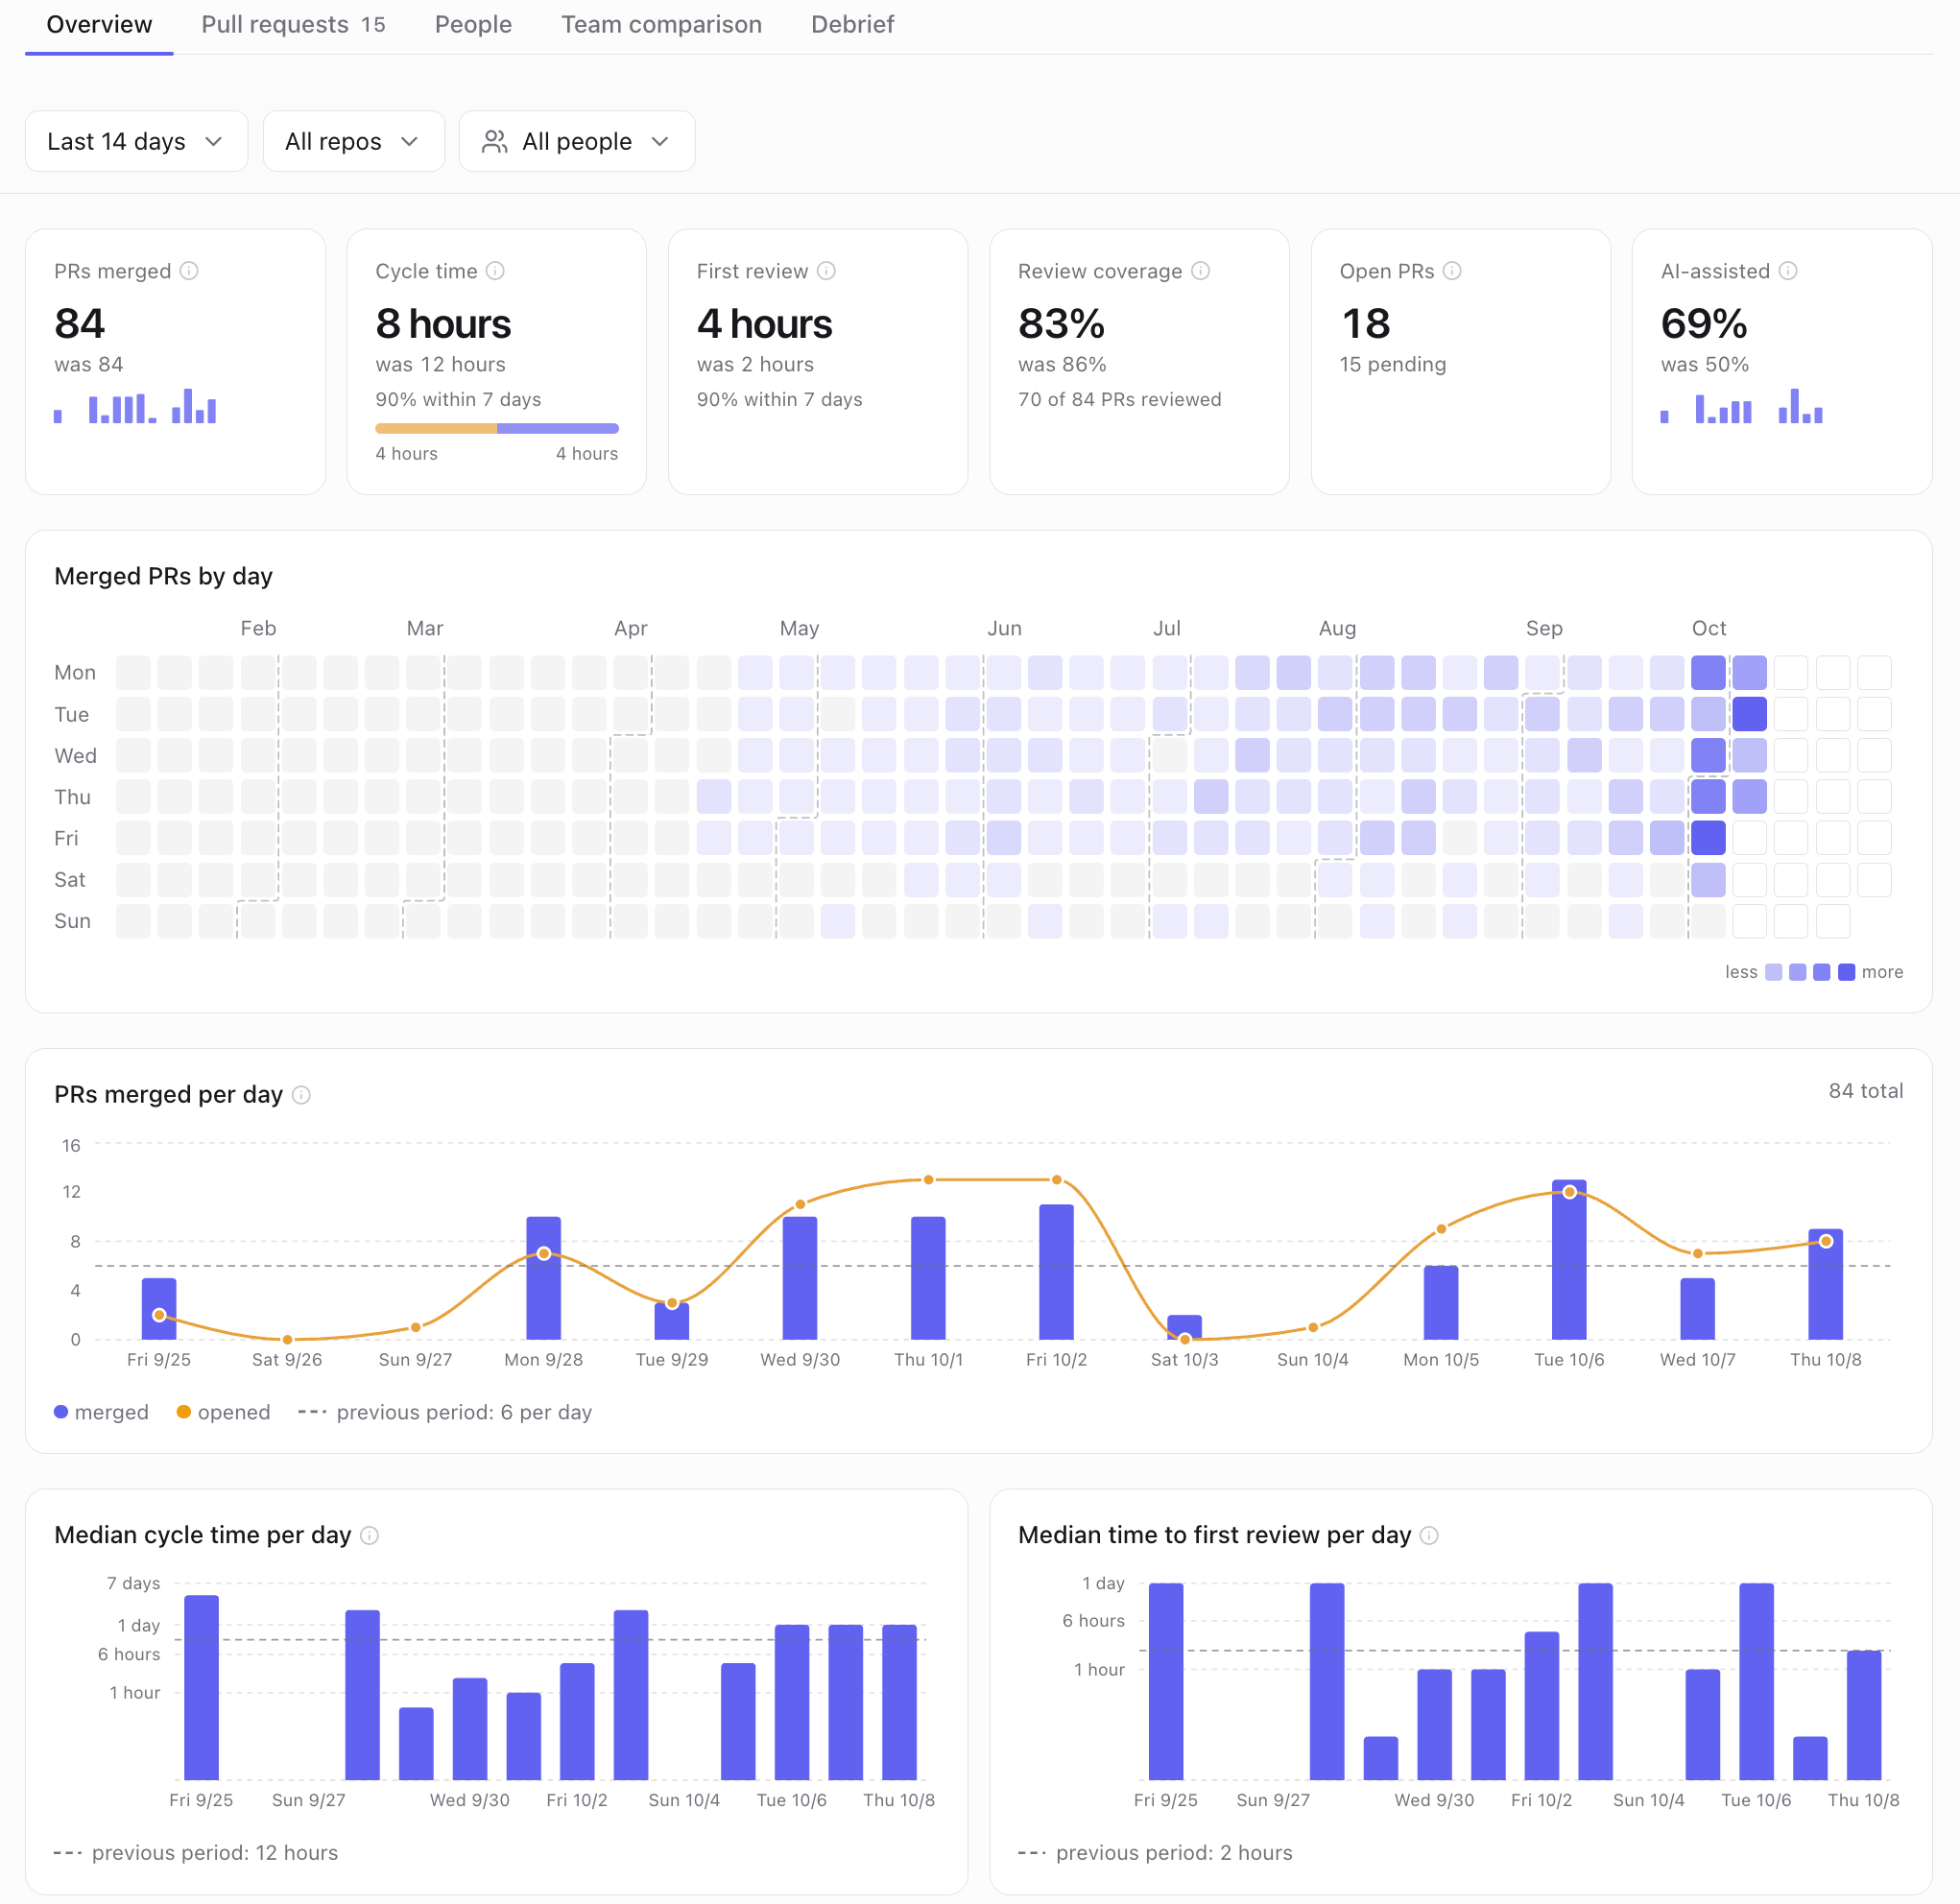Image resolution: width=1960 pixels, height=1904 pixels.
Task: Toggle the merged legend item
Action: 101,1412
